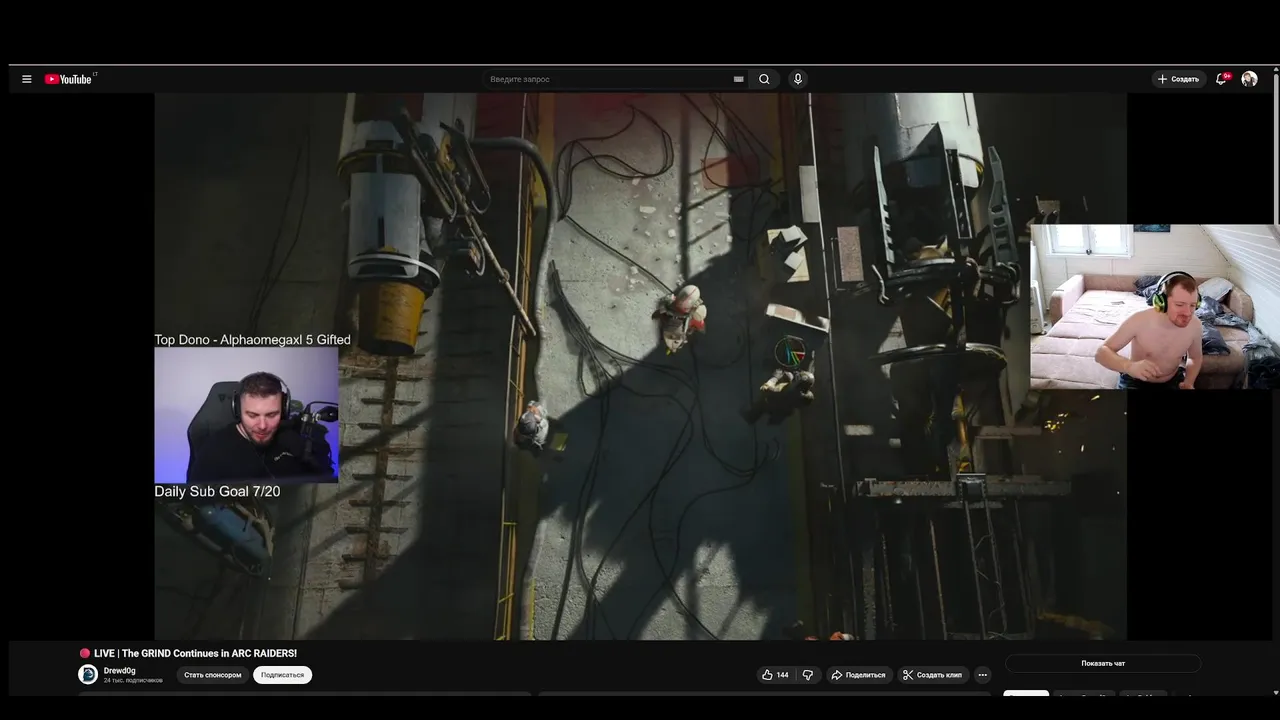Click the '24 тыс. подписчиков' subscriber count
1280x720 pixels.
[x=133, y=680]
